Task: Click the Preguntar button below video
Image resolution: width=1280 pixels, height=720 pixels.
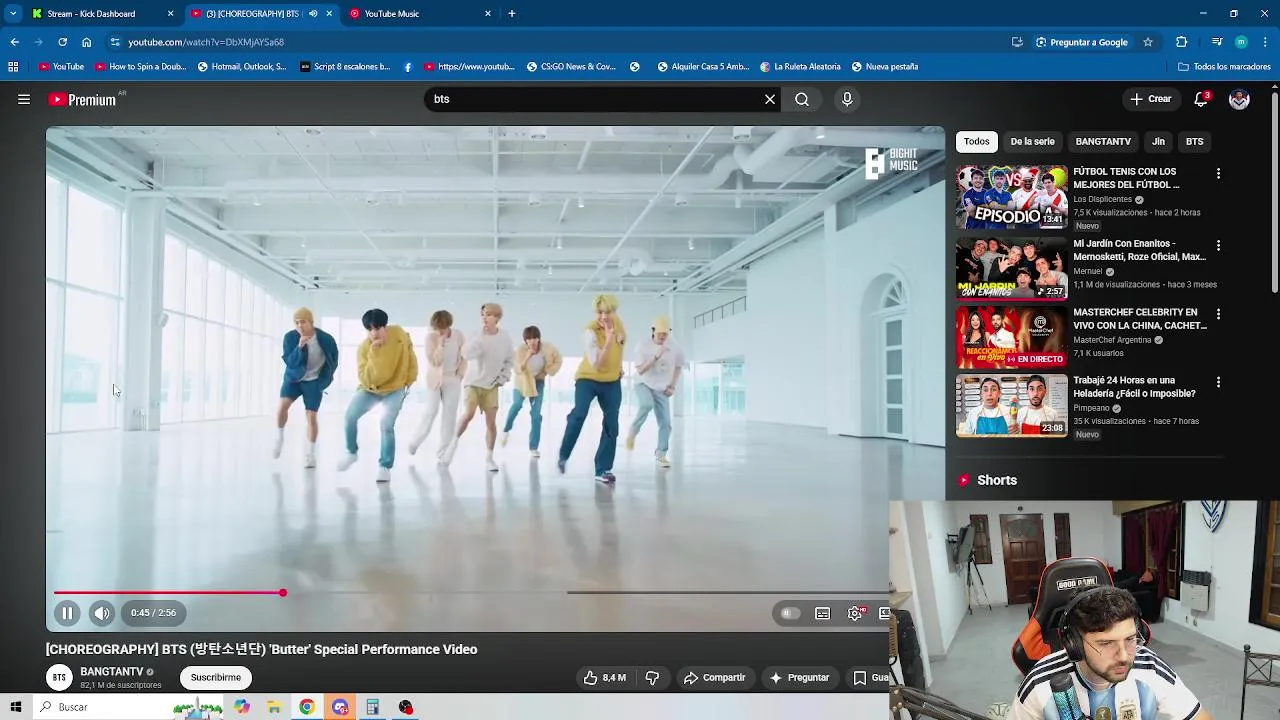Action: 798,678
